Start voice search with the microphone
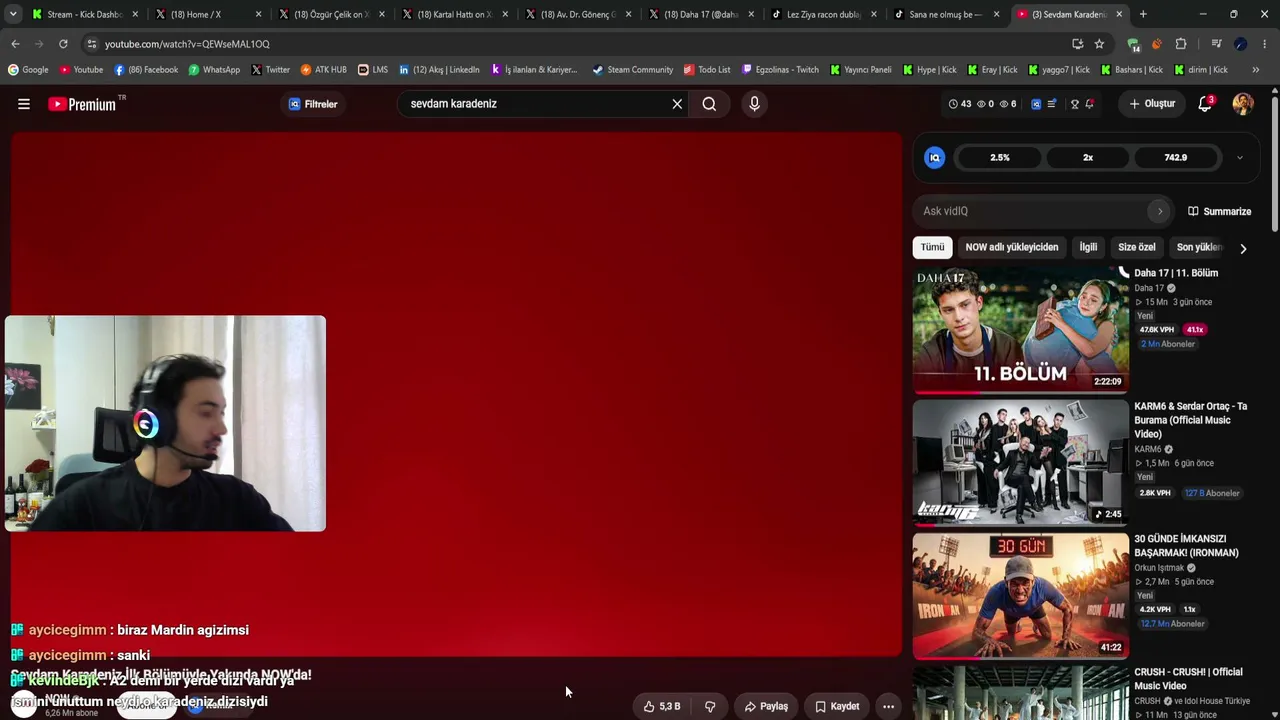 [754, 104]
